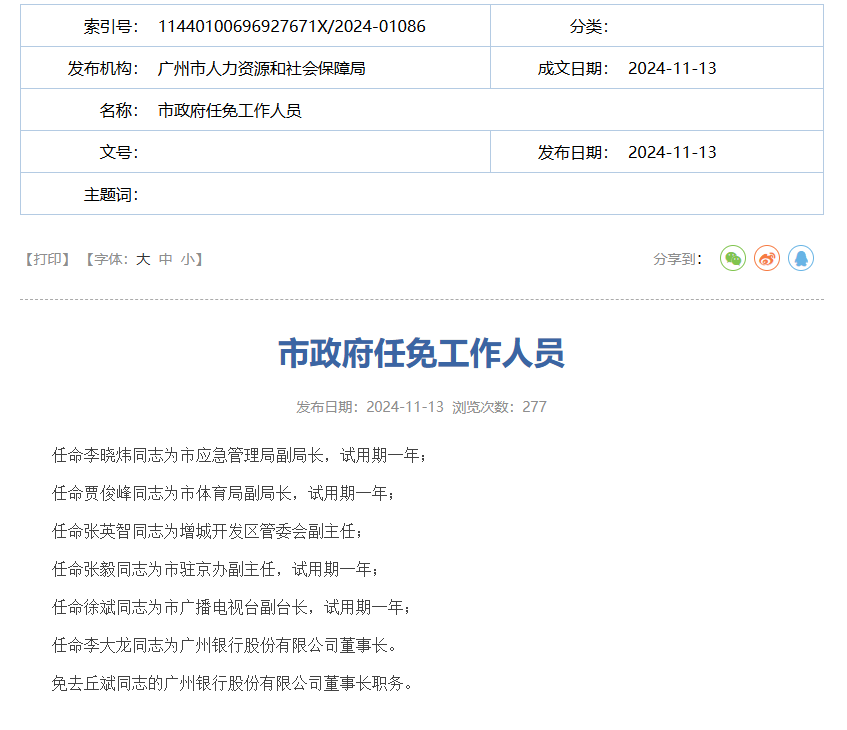This screenshot has height=730, width=847.
Task: Click the index number 11440100696927671X/2024-01086
Action: 291,26
